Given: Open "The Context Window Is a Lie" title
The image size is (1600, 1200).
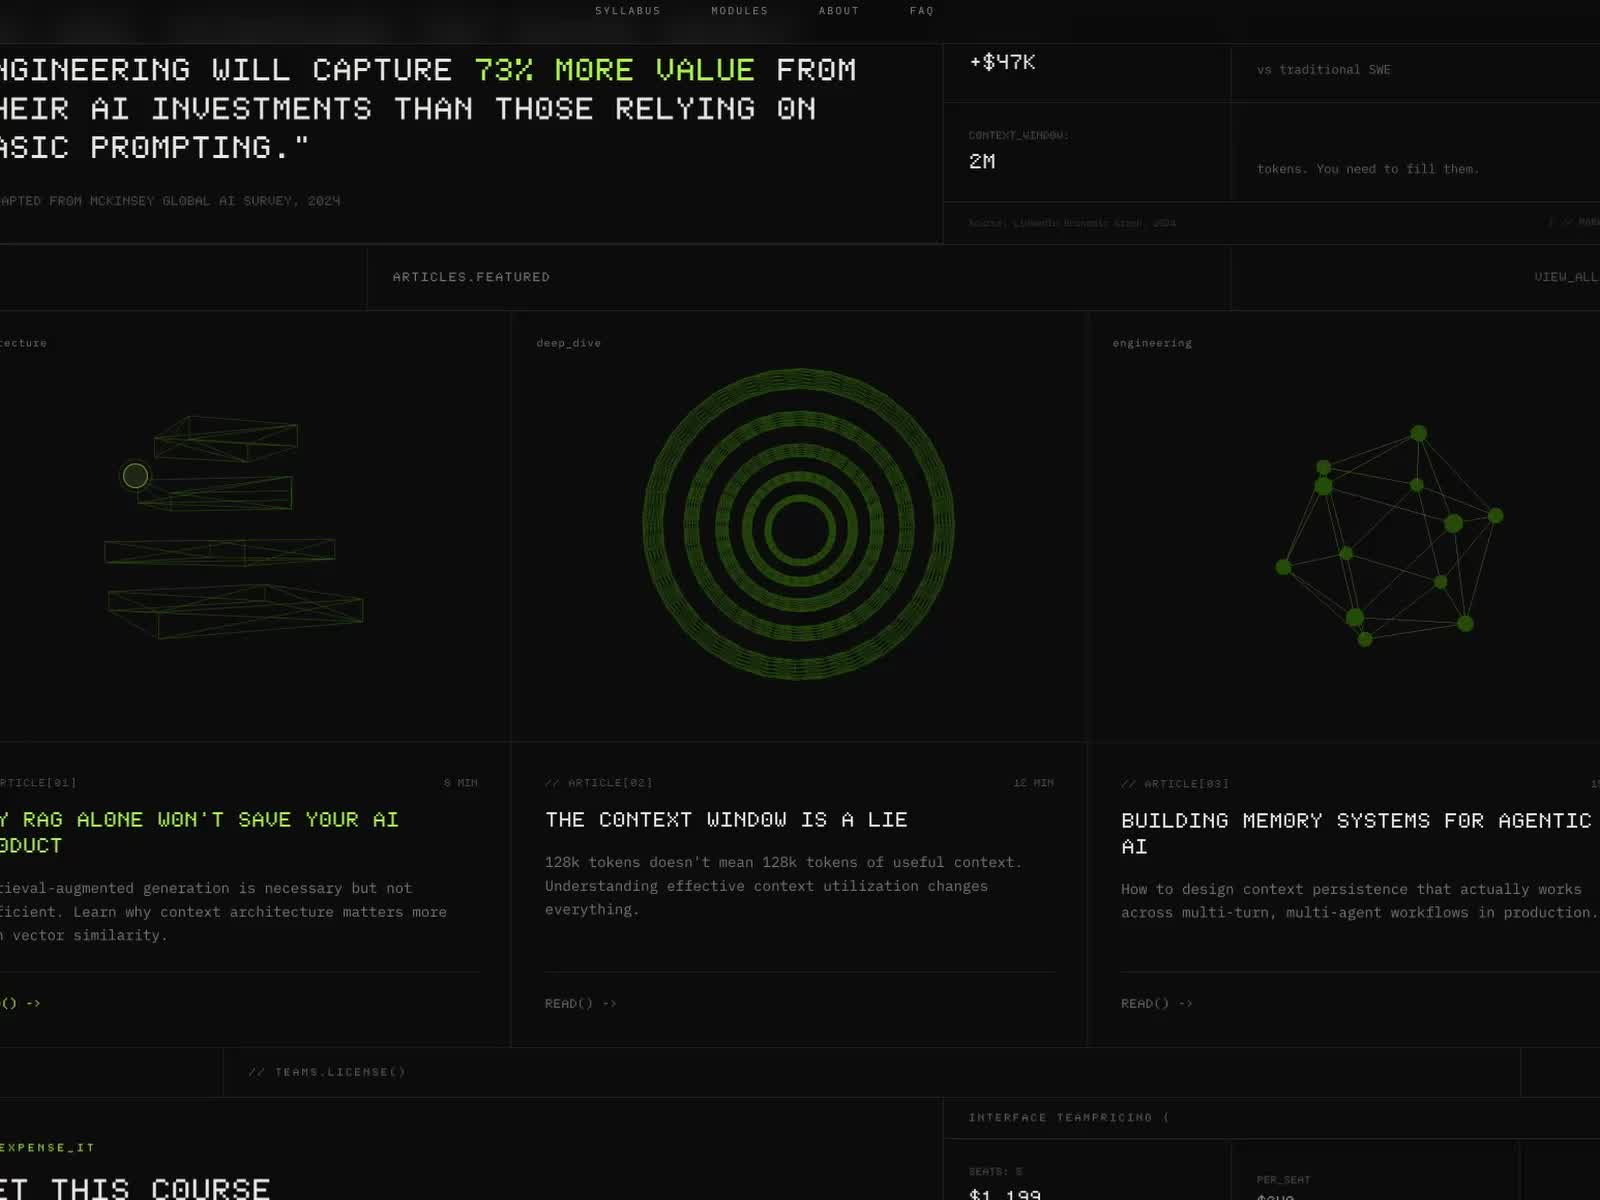Looking at the screenshot, I should tap(726, 820).
